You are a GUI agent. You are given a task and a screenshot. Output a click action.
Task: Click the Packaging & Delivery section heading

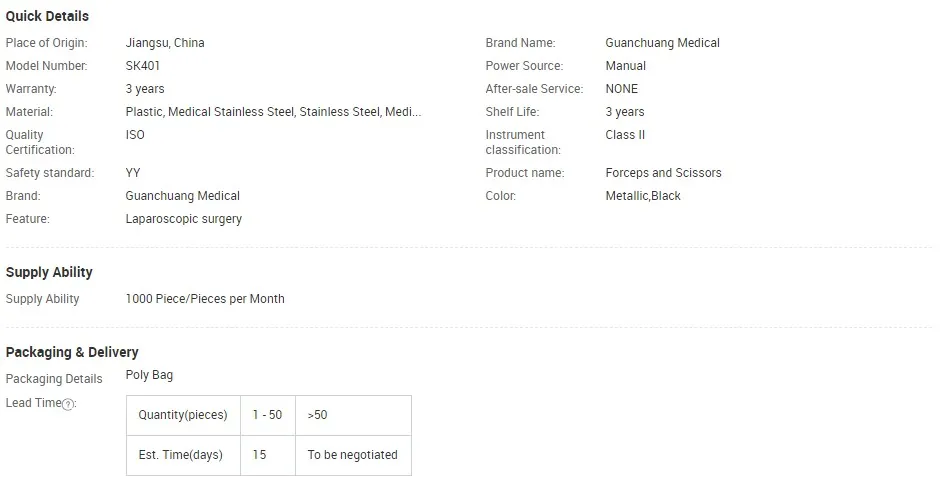pyautogui.click(x=72, y=352)
